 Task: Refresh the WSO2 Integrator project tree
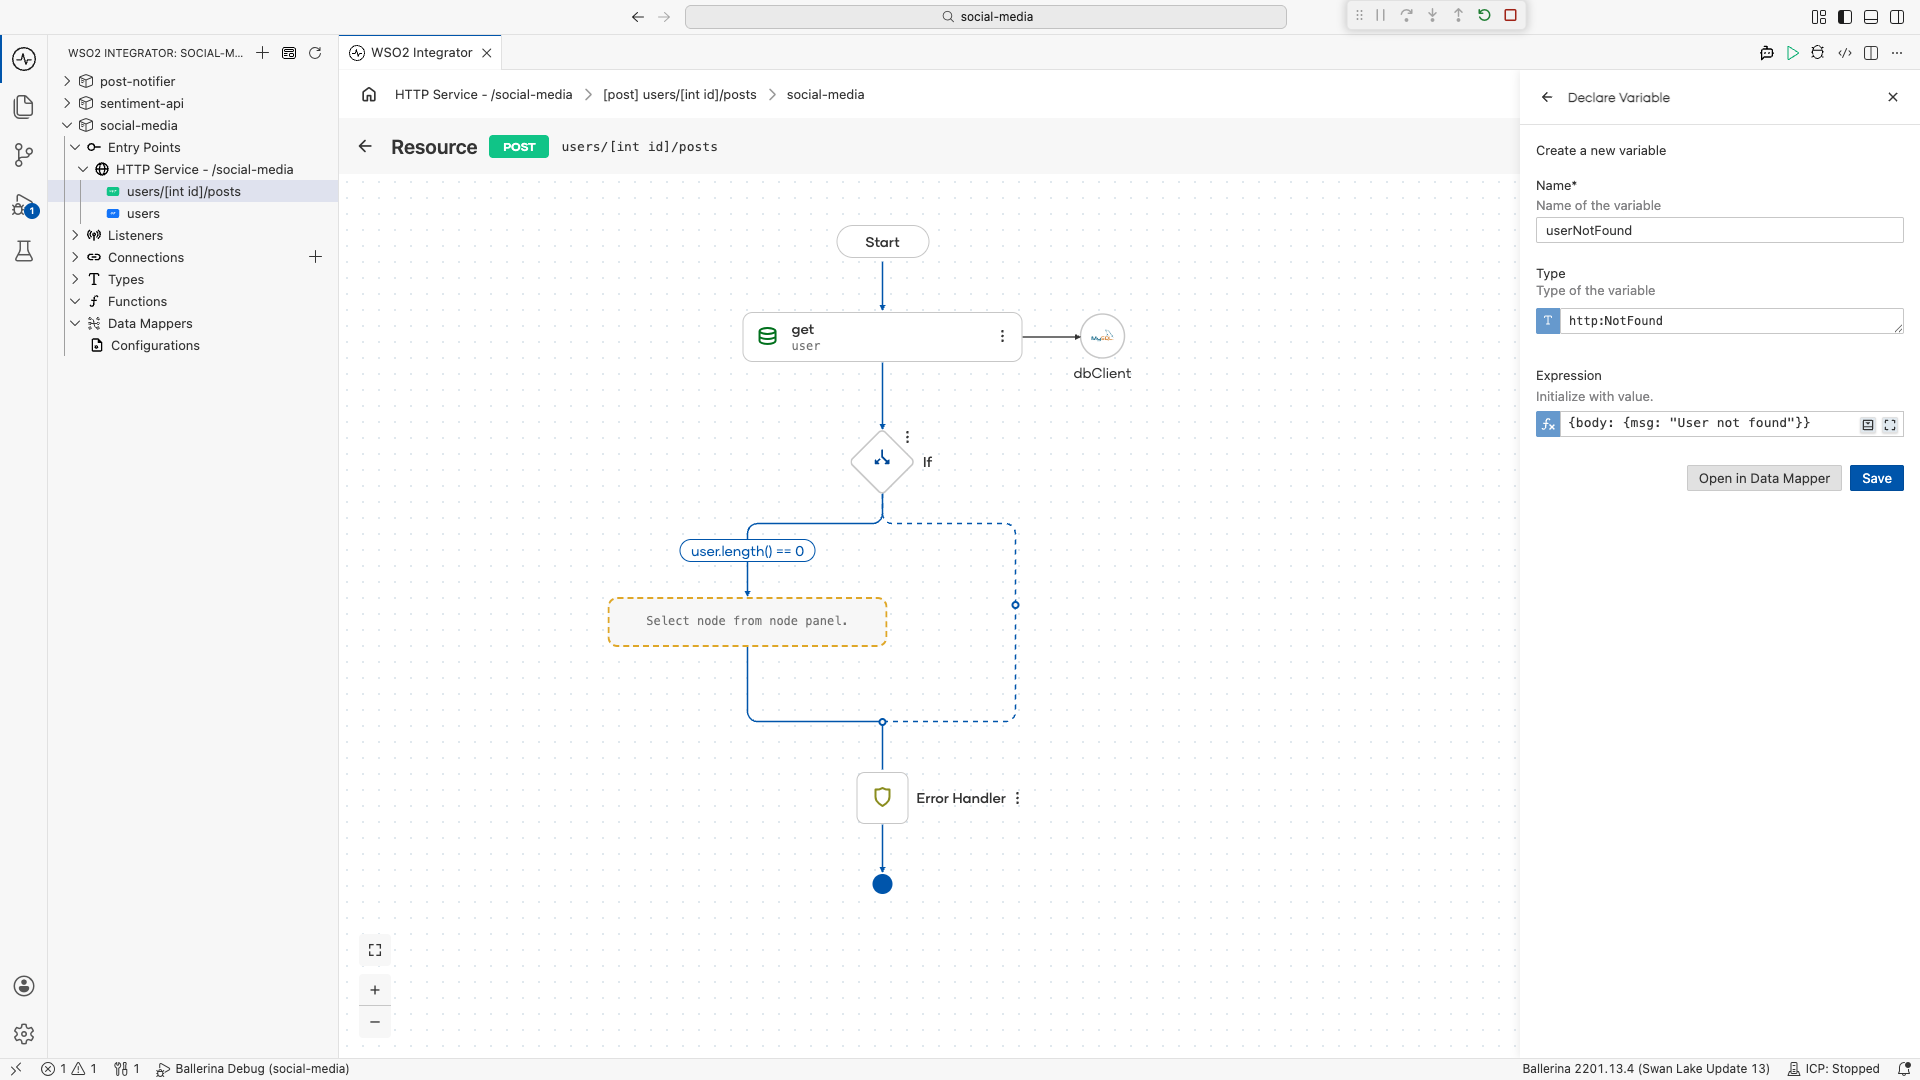[x=315, y=53]
